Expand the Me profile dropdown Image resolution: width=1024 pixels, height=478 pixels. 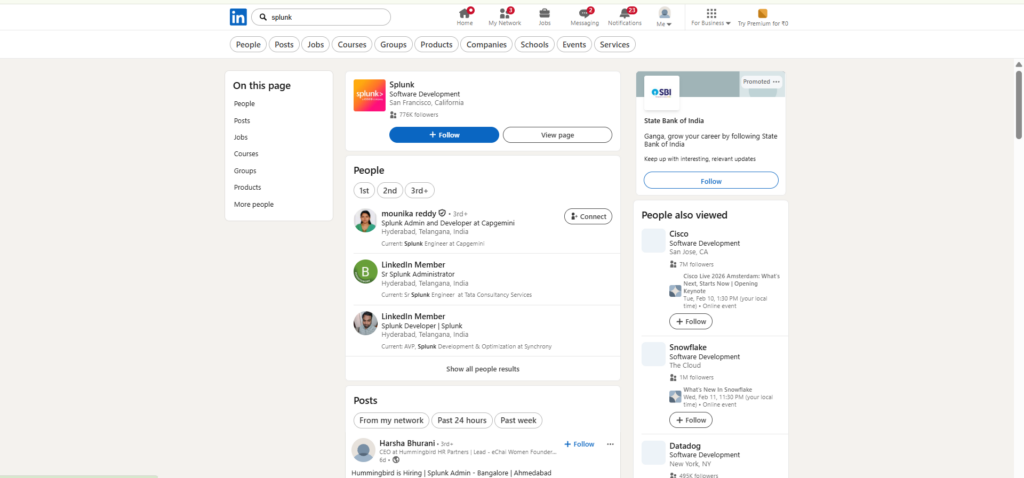[x=664, y=17]
